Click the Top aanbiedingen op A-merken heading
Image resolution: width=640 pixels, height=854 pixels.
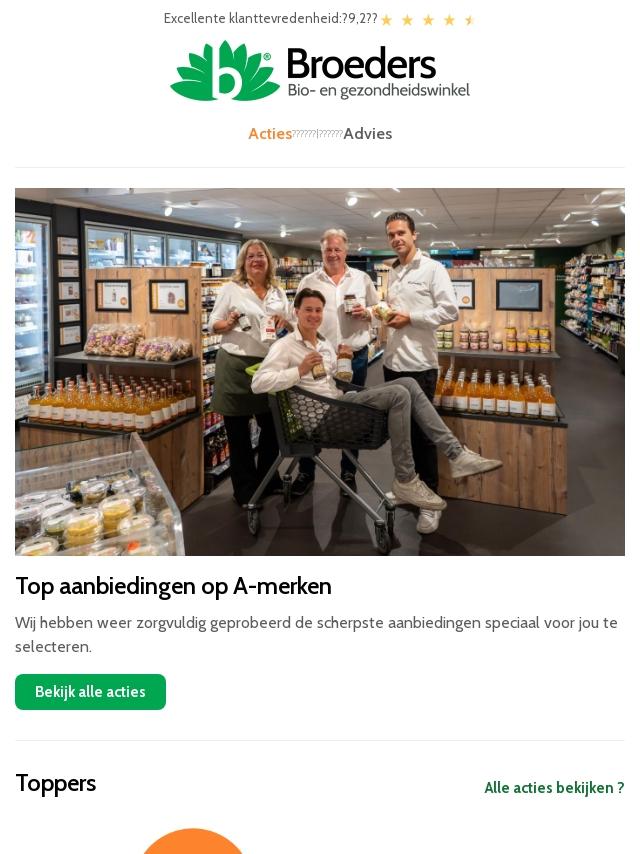pos(173,587)
